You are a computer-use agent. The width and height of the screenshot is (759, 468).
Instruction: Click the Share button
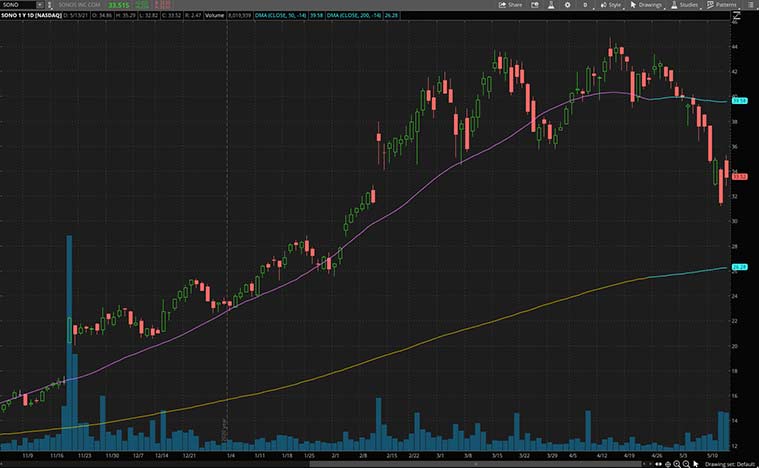coord(510,5)
